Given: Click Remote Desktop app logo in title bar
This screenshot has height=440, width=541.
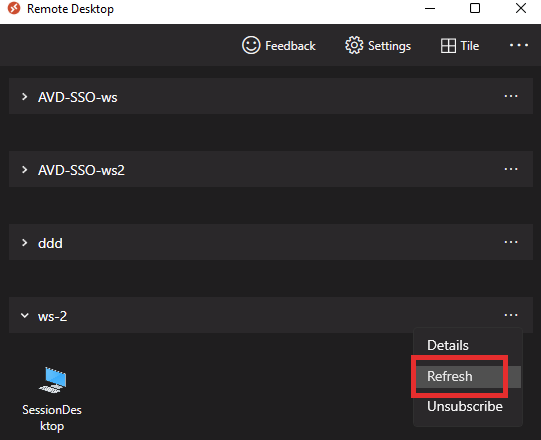Looking at the screenshot, I should (14, 8).
